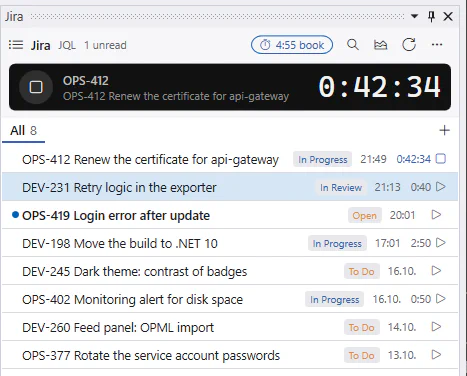Click the 14.10. date on DEV-260
This screenshot has width=467, height=376.
pos(402,327)
